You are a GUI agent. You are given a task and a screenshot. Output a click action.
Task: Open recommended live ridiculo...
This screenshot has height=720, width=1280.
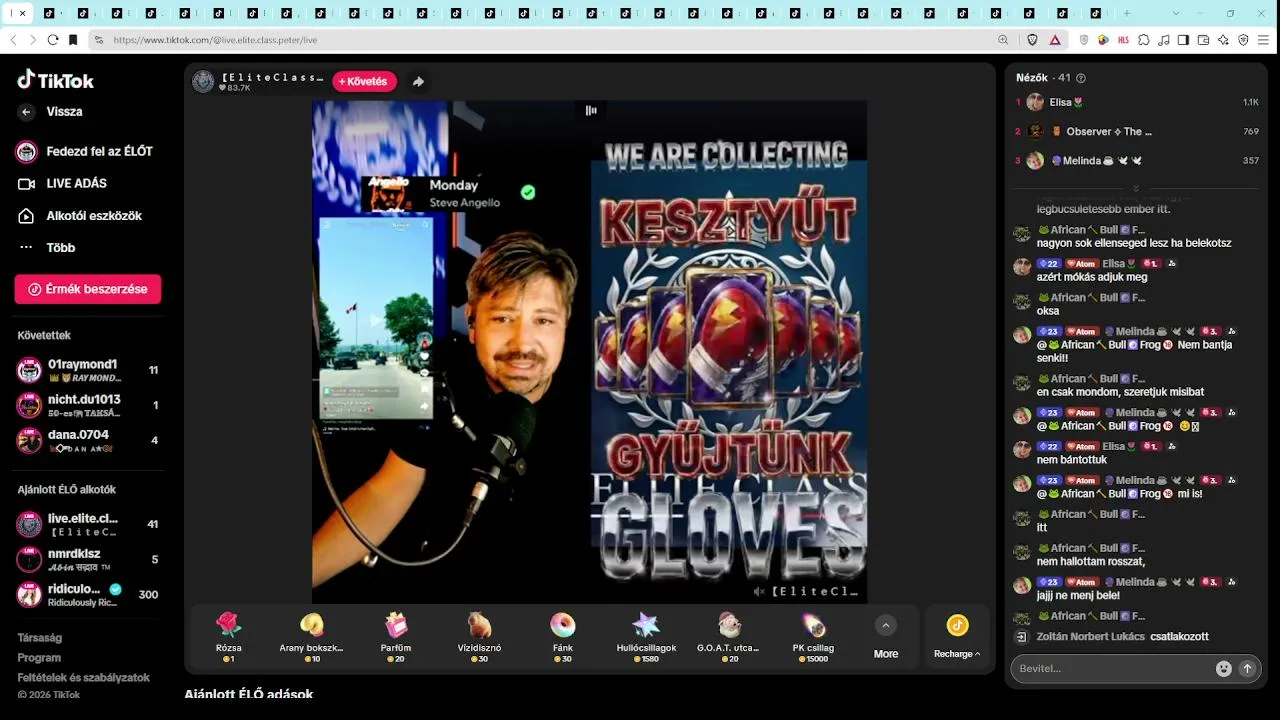tap(88, 594)
